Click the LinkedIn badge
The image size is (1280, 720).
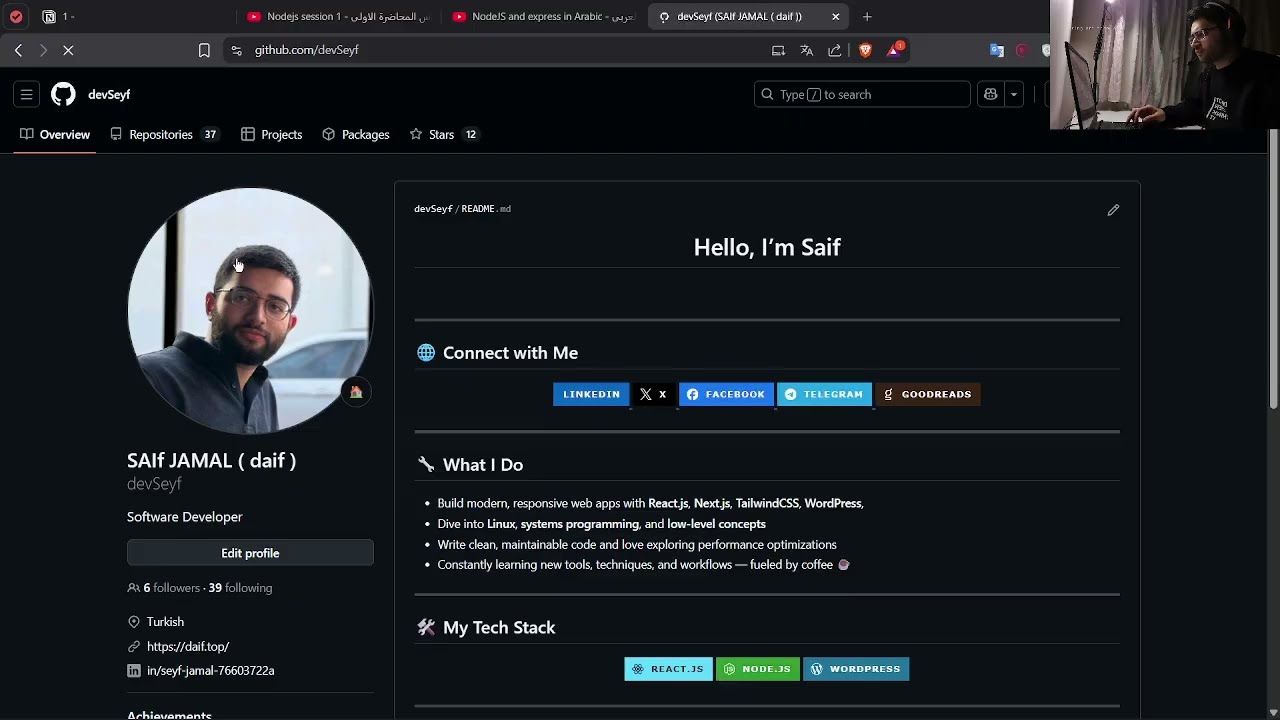(591, 394)
